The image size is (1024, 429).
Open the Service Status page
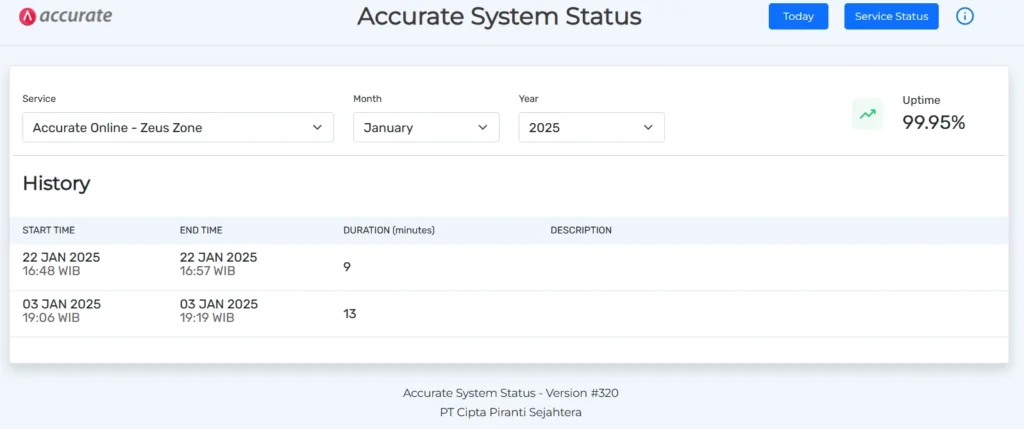pos(891,16)
